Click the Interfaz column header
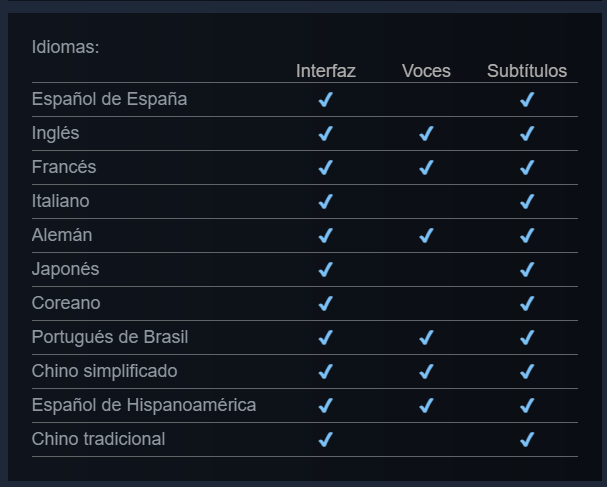Viewport: 607px width, 487px height. click(325, 71)
